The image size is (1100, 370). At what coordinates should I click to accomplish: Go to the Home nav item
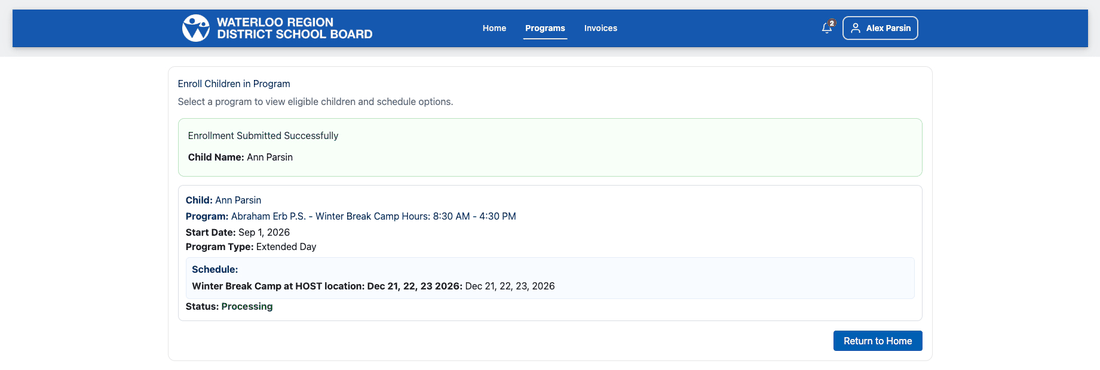[494, 28]
